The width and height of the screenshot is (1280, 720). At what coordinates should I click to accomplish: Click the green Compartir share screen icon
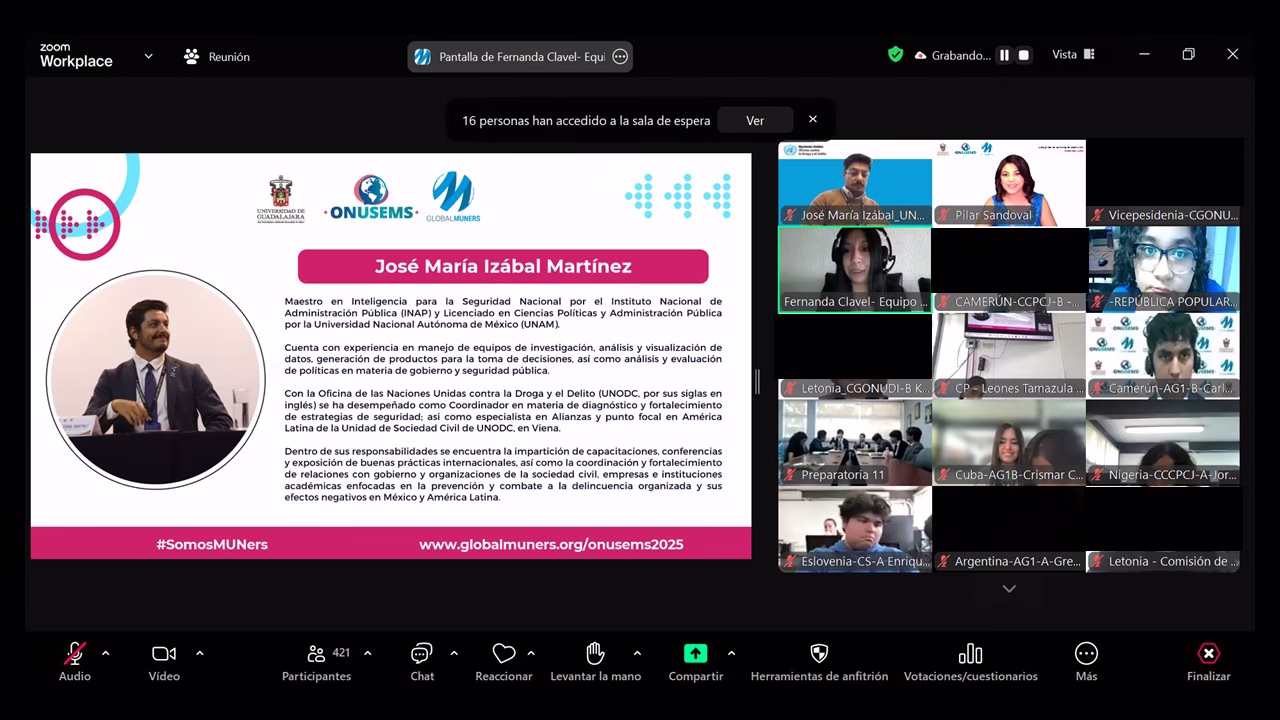695,654
